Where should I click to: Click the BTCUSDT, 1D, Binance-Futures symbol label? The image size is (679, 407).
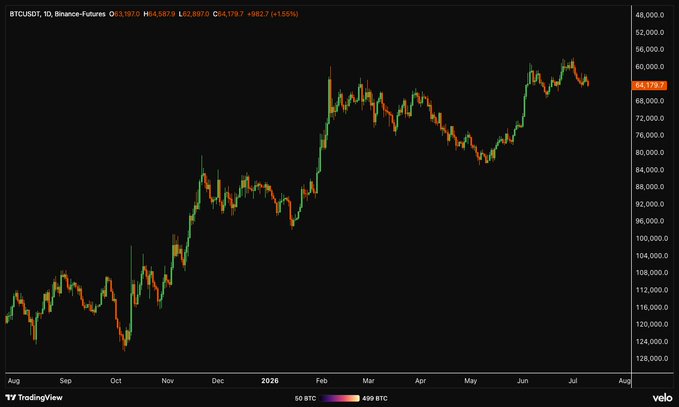pos(57,14)
